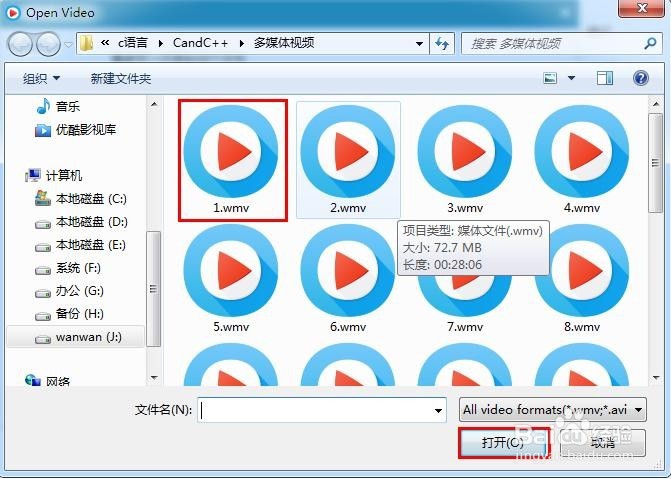Open 本地磁盘 (E:) drive
Image resolution: width=671 pixels, height=479 pixels.
pyautogui.click(x=80, y=245)
